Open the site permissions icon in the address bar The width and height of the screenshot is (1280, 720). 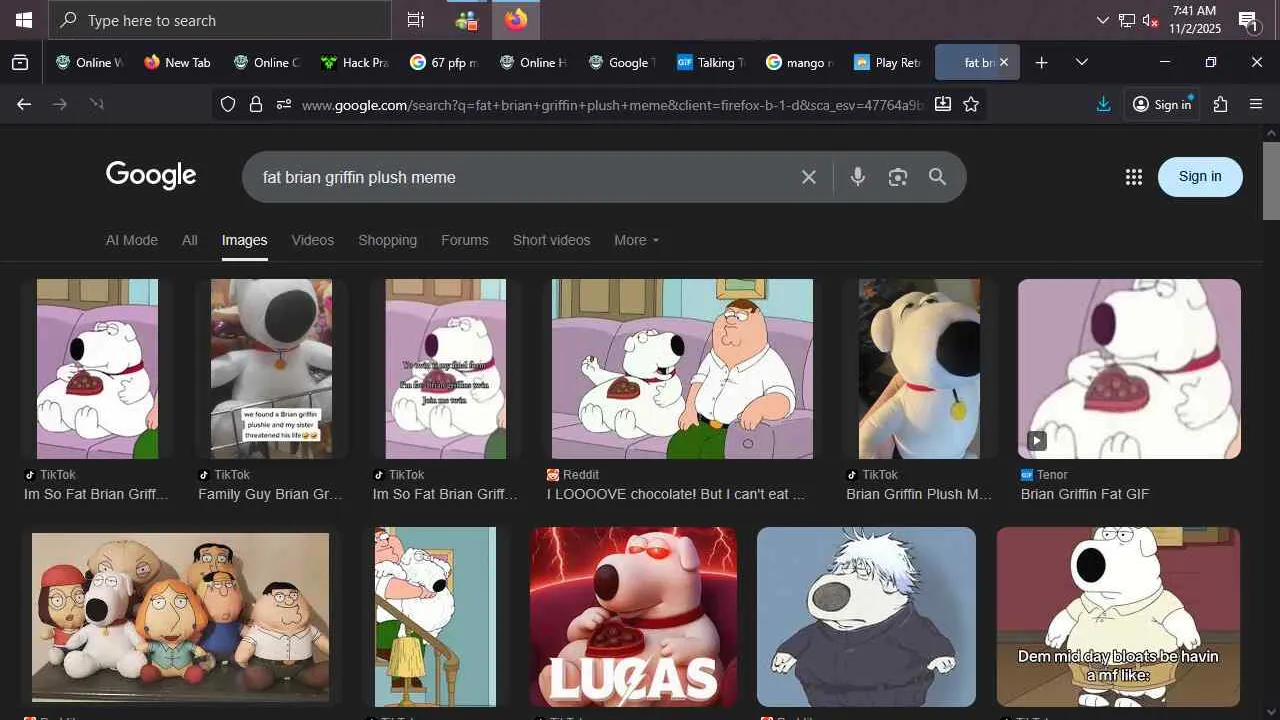pyautogui.click(x=284, y=104)
